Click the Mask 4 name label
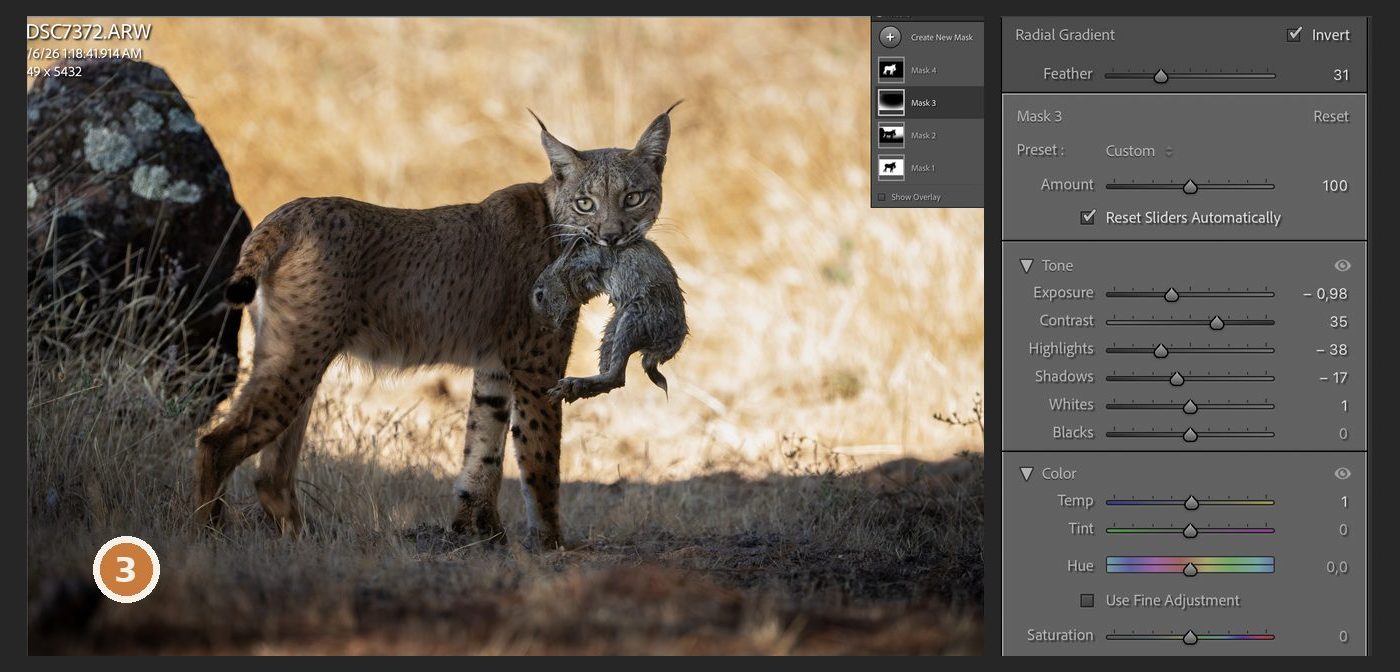Viewport: 1400px width, 672px height. pyautogui.click(x=923, y=70)
